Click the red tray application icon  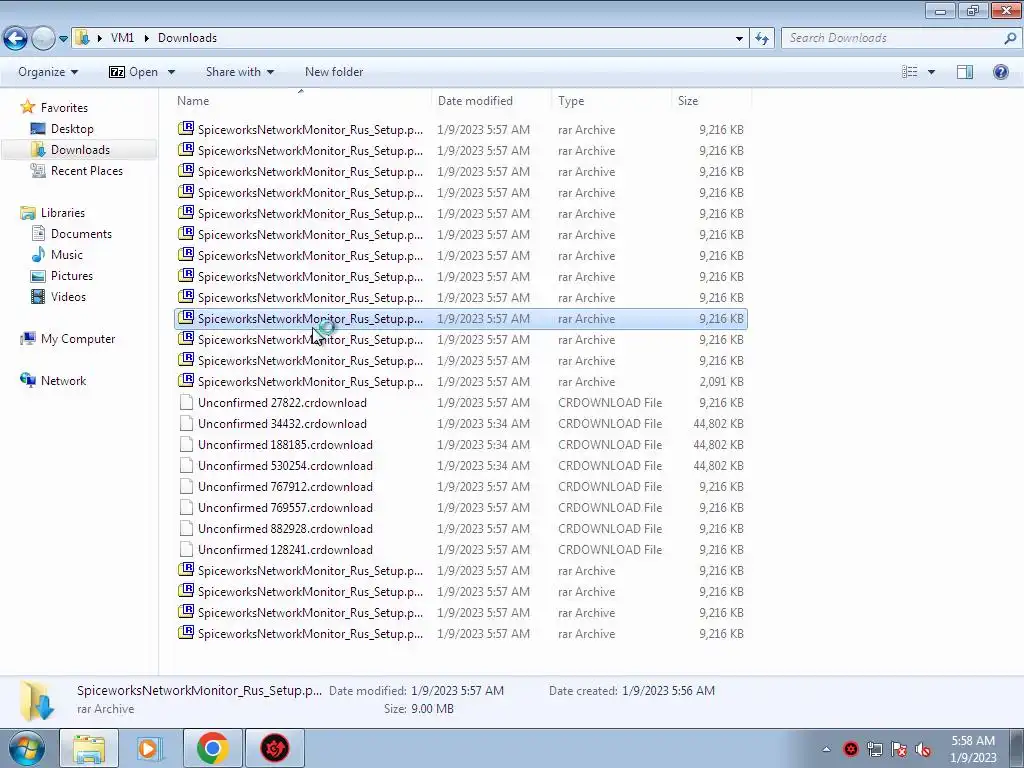(x=850, y=749)
